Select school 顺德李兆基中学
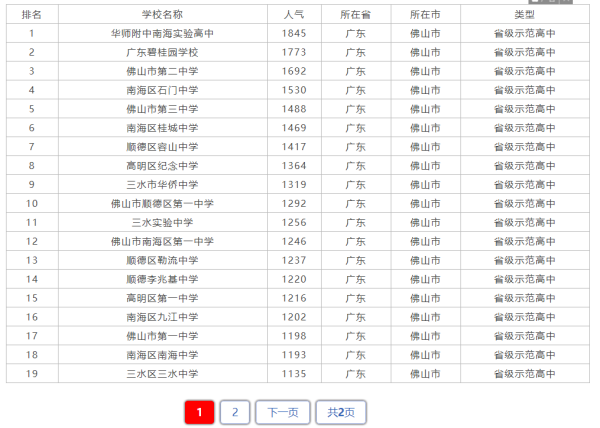The width and height of the screenshot is (600, 428). (162, 279)
